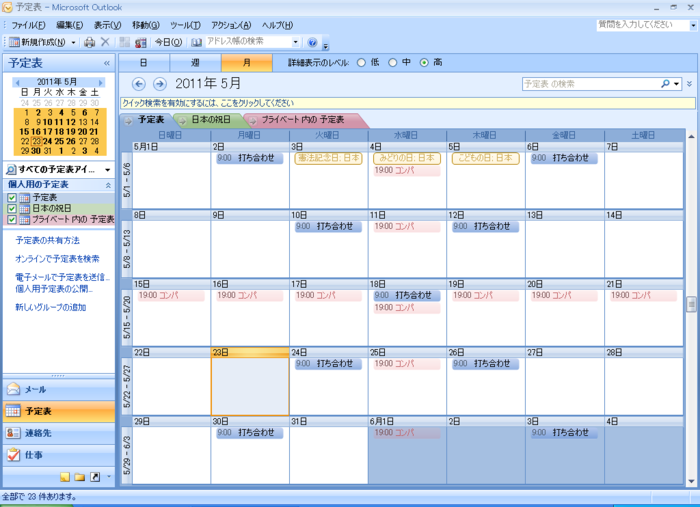Open the アクション menu
The image size is (700, 507).
tap(231, 25)
